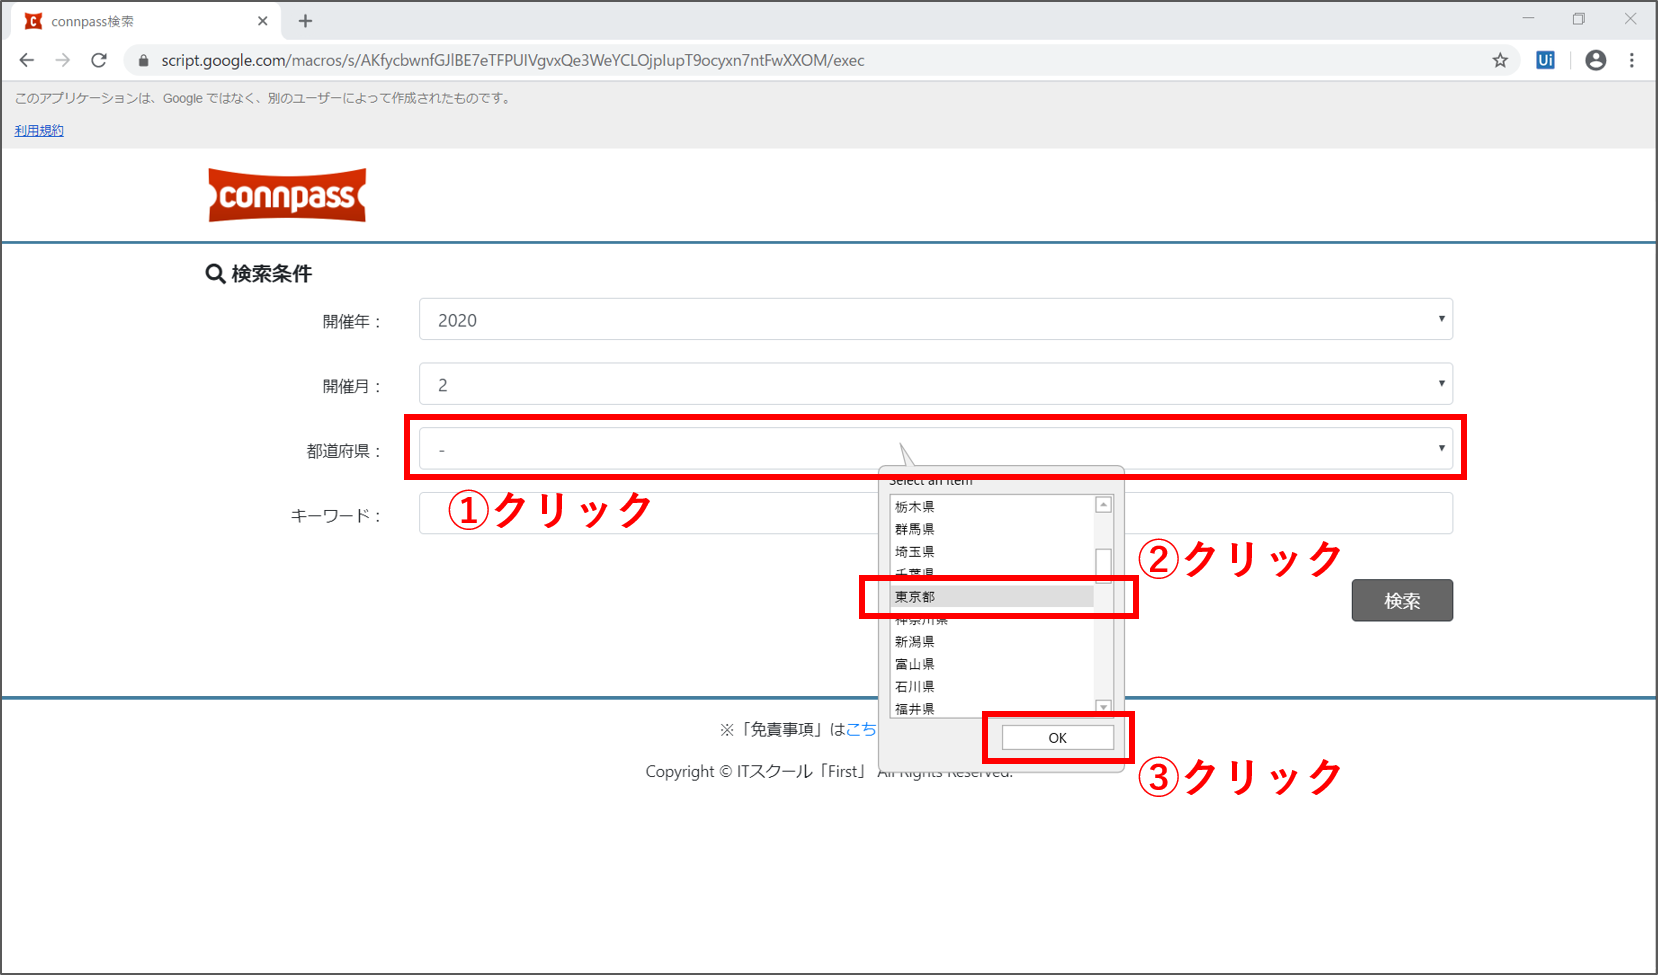Open the 利用規約 link

pyautogui.click(x=39, y=131)
